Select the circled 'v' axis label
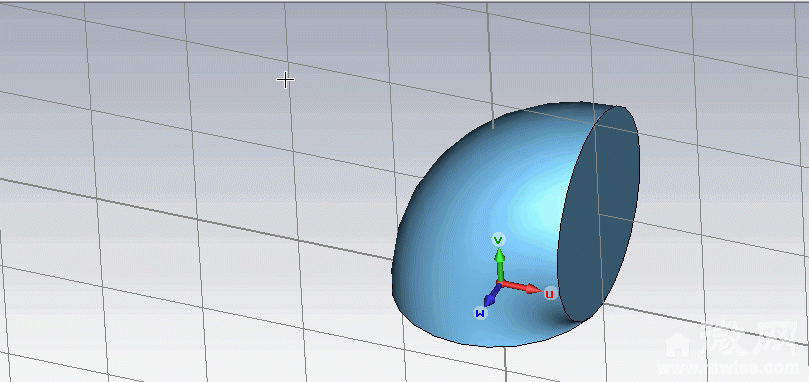This screenshot has width=809, height=382. (498, 240)
